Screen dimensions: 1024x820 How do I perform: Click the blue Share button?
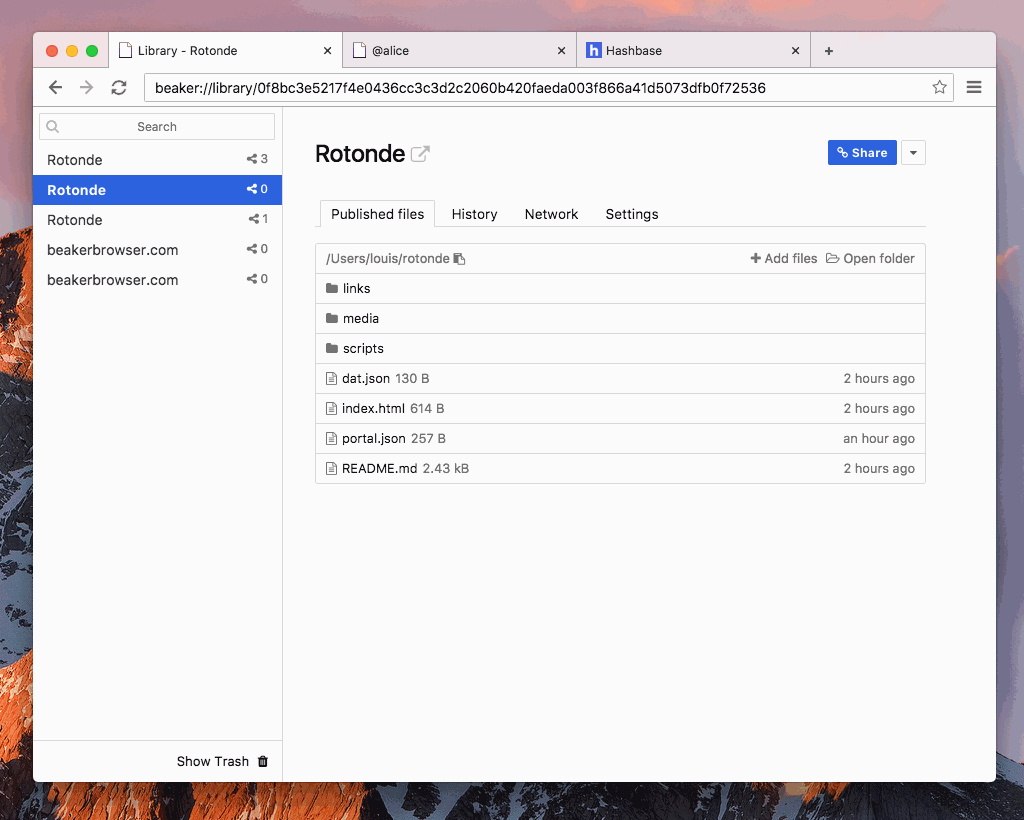click(x=862, y=153)
